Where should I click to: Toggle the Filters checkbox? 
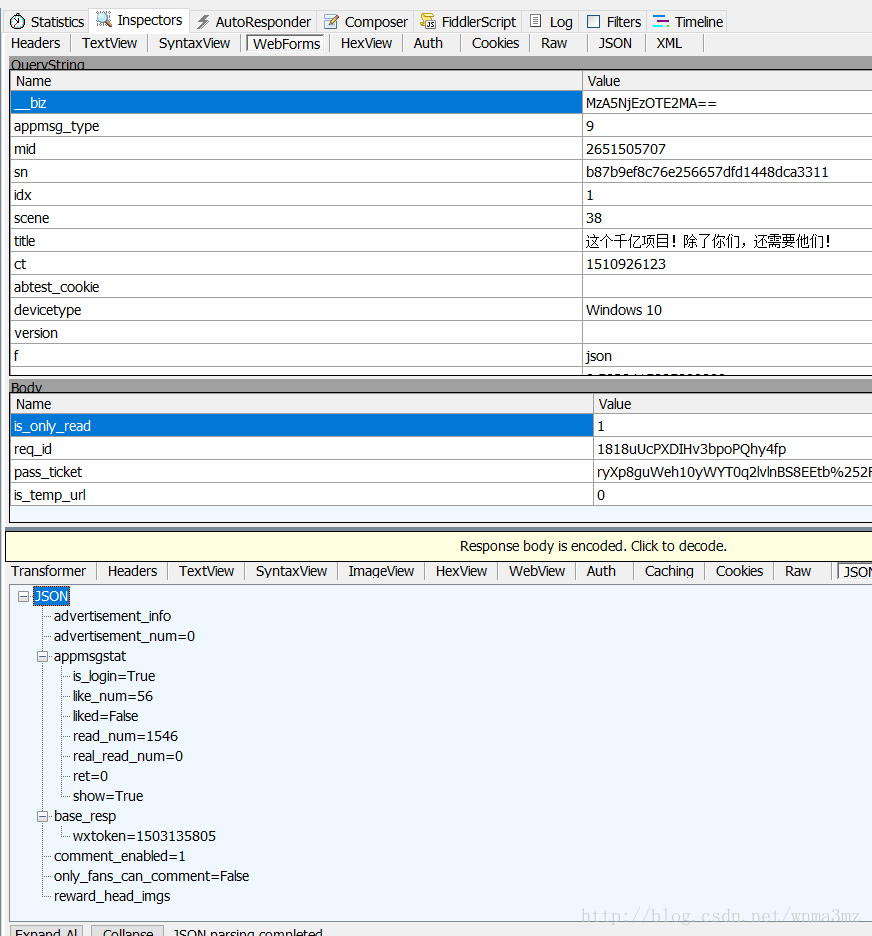[x=593, y=21]
